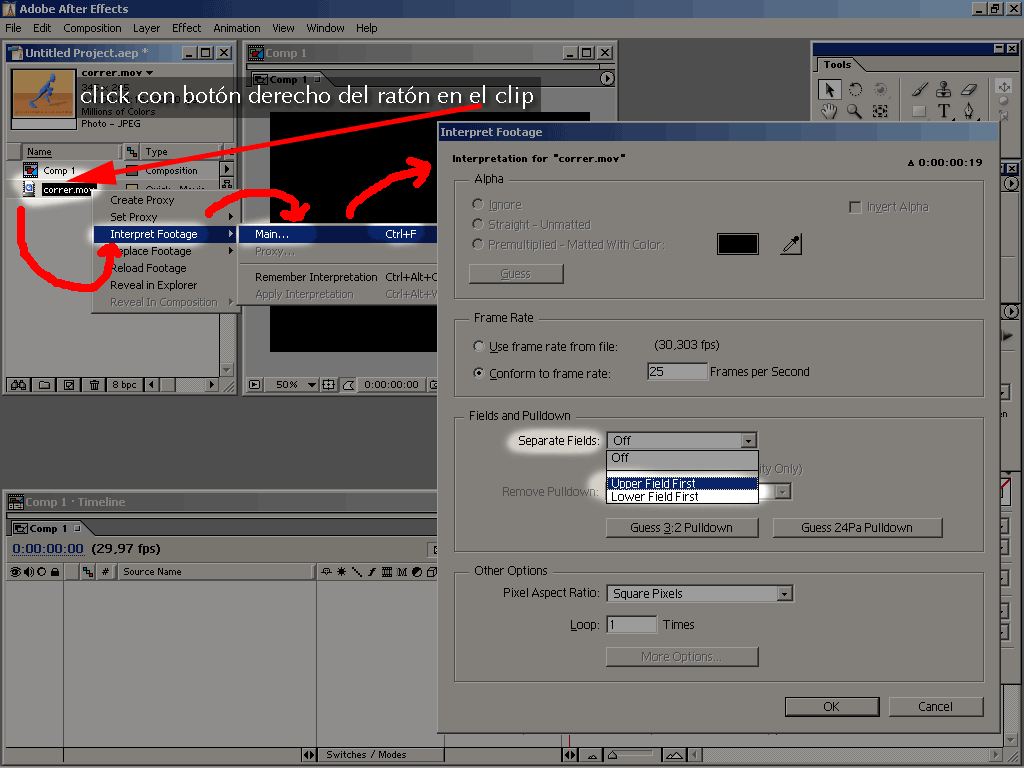Choose Off in the Separate Fields list
The height and width of the screenshot is (768, 1024).
682,458
